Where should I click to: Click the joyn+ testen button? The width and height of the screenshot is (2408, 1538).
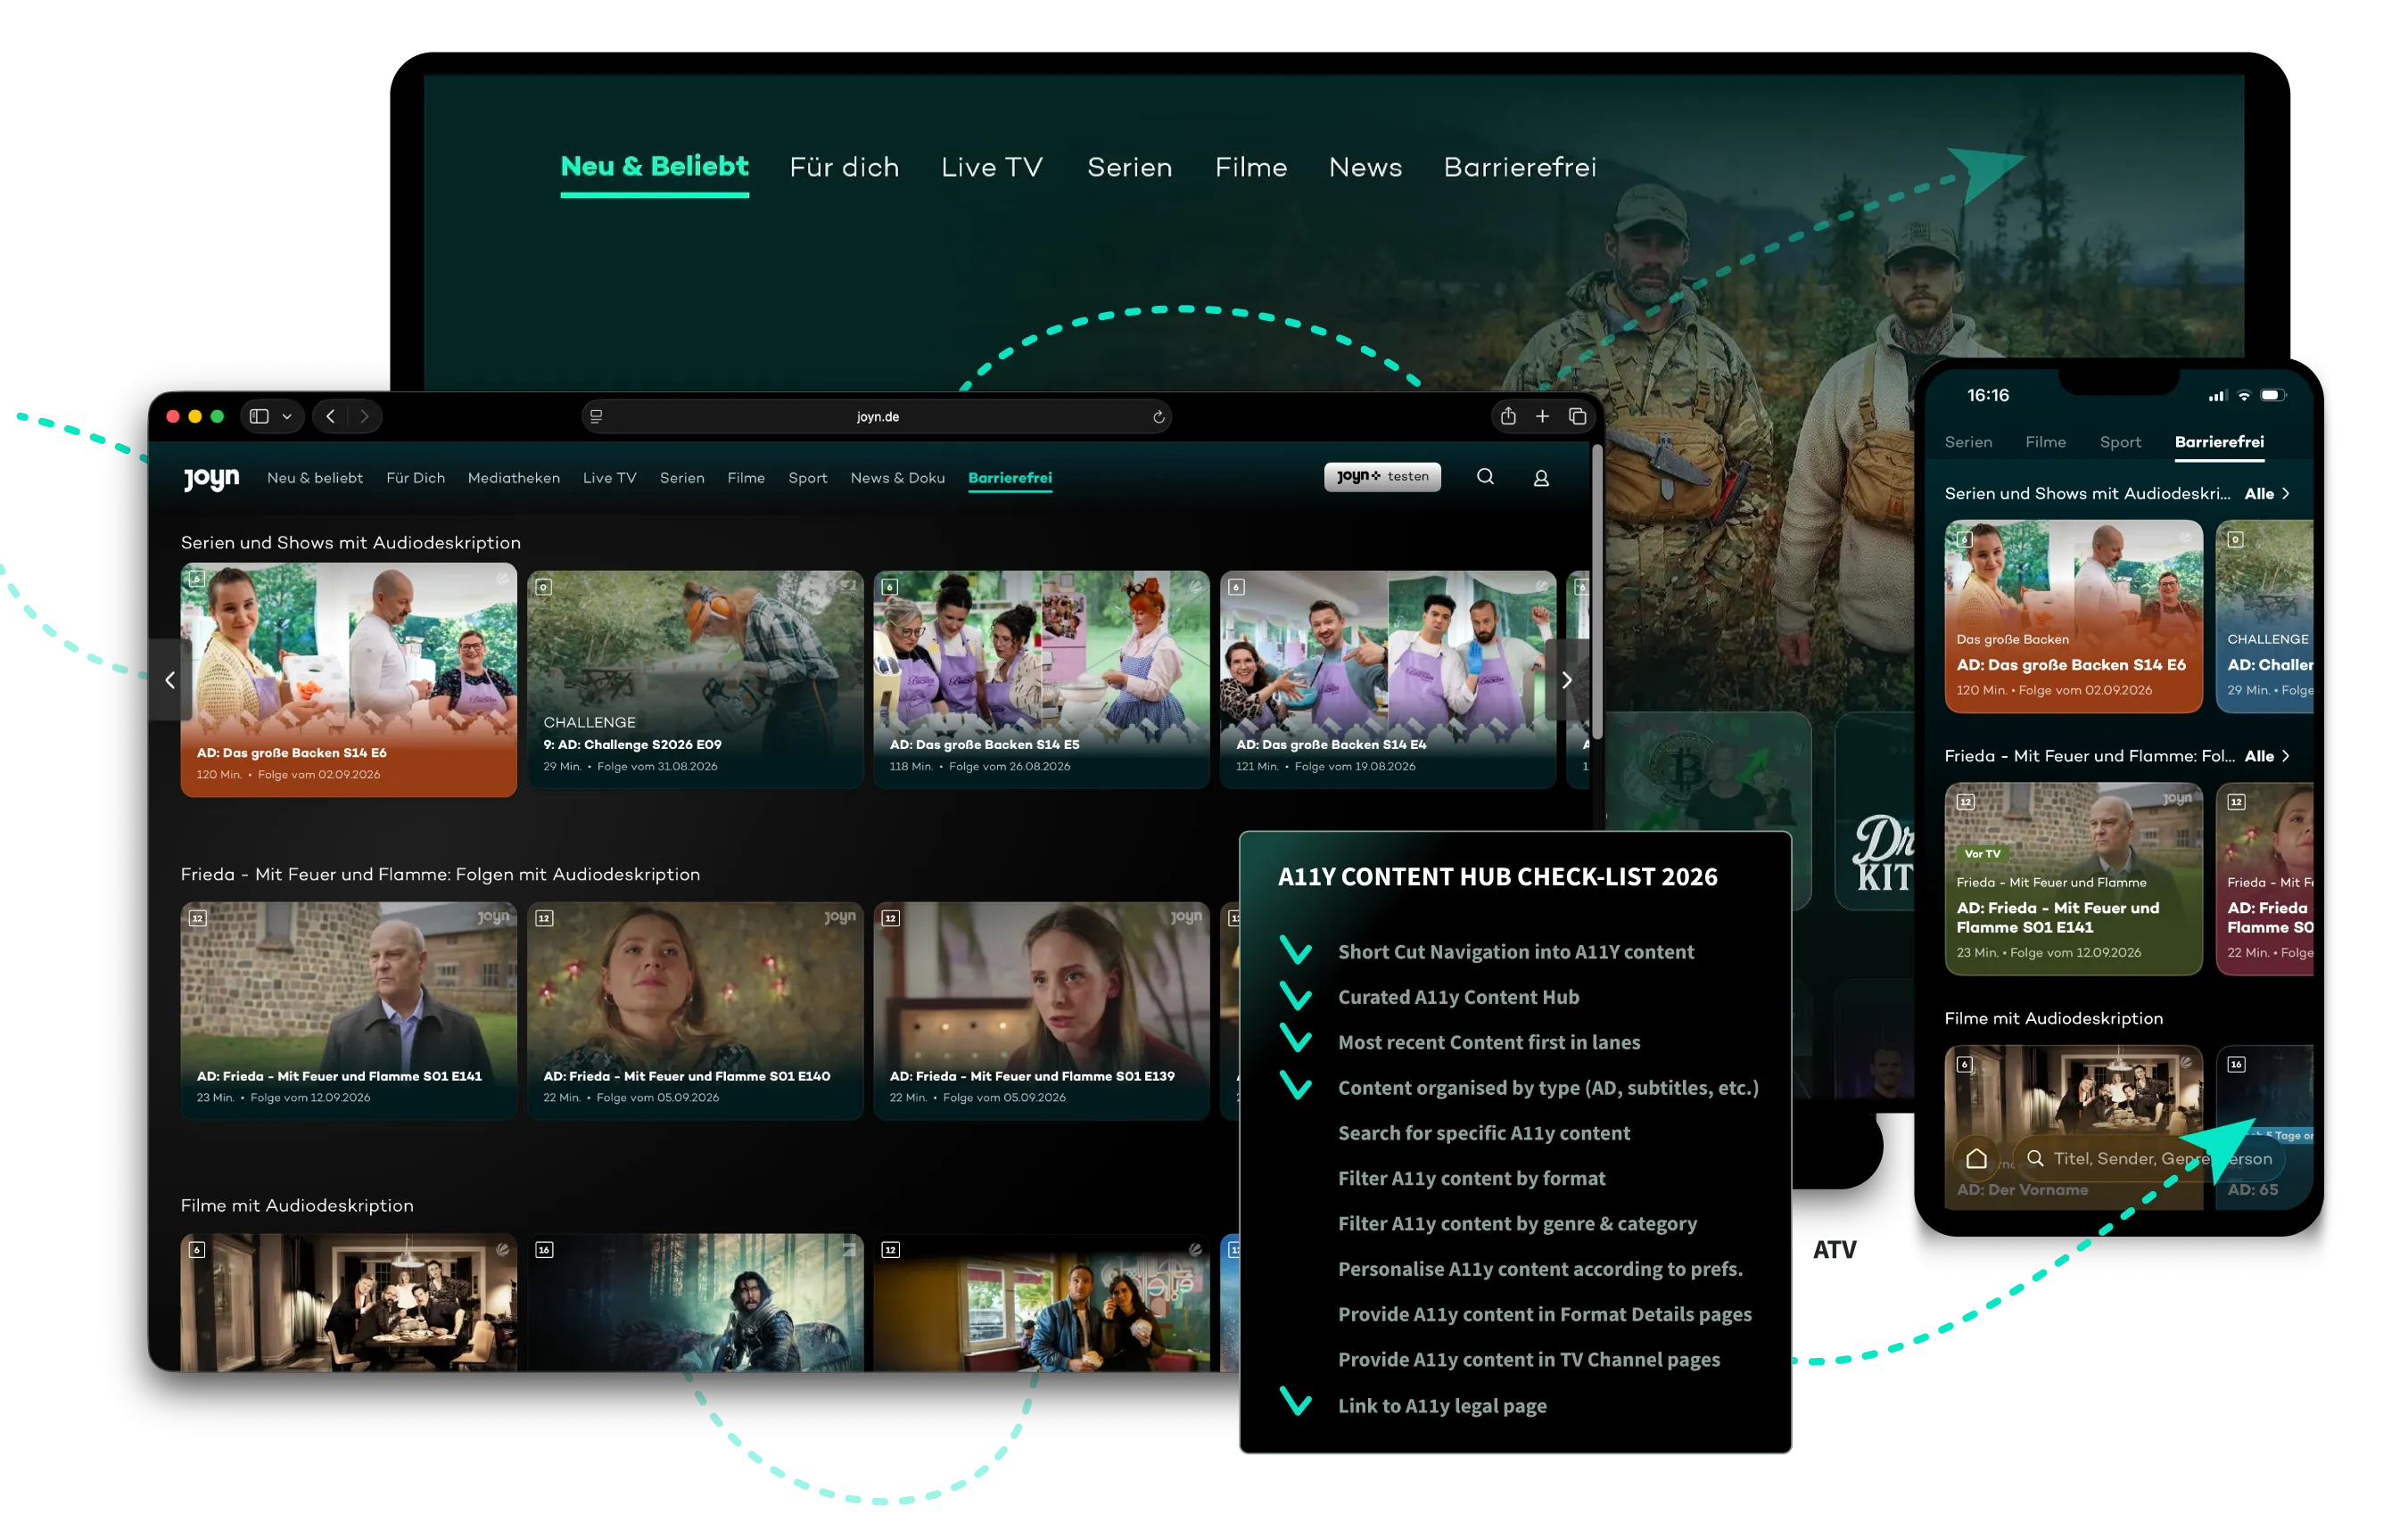pos(1382,477)
